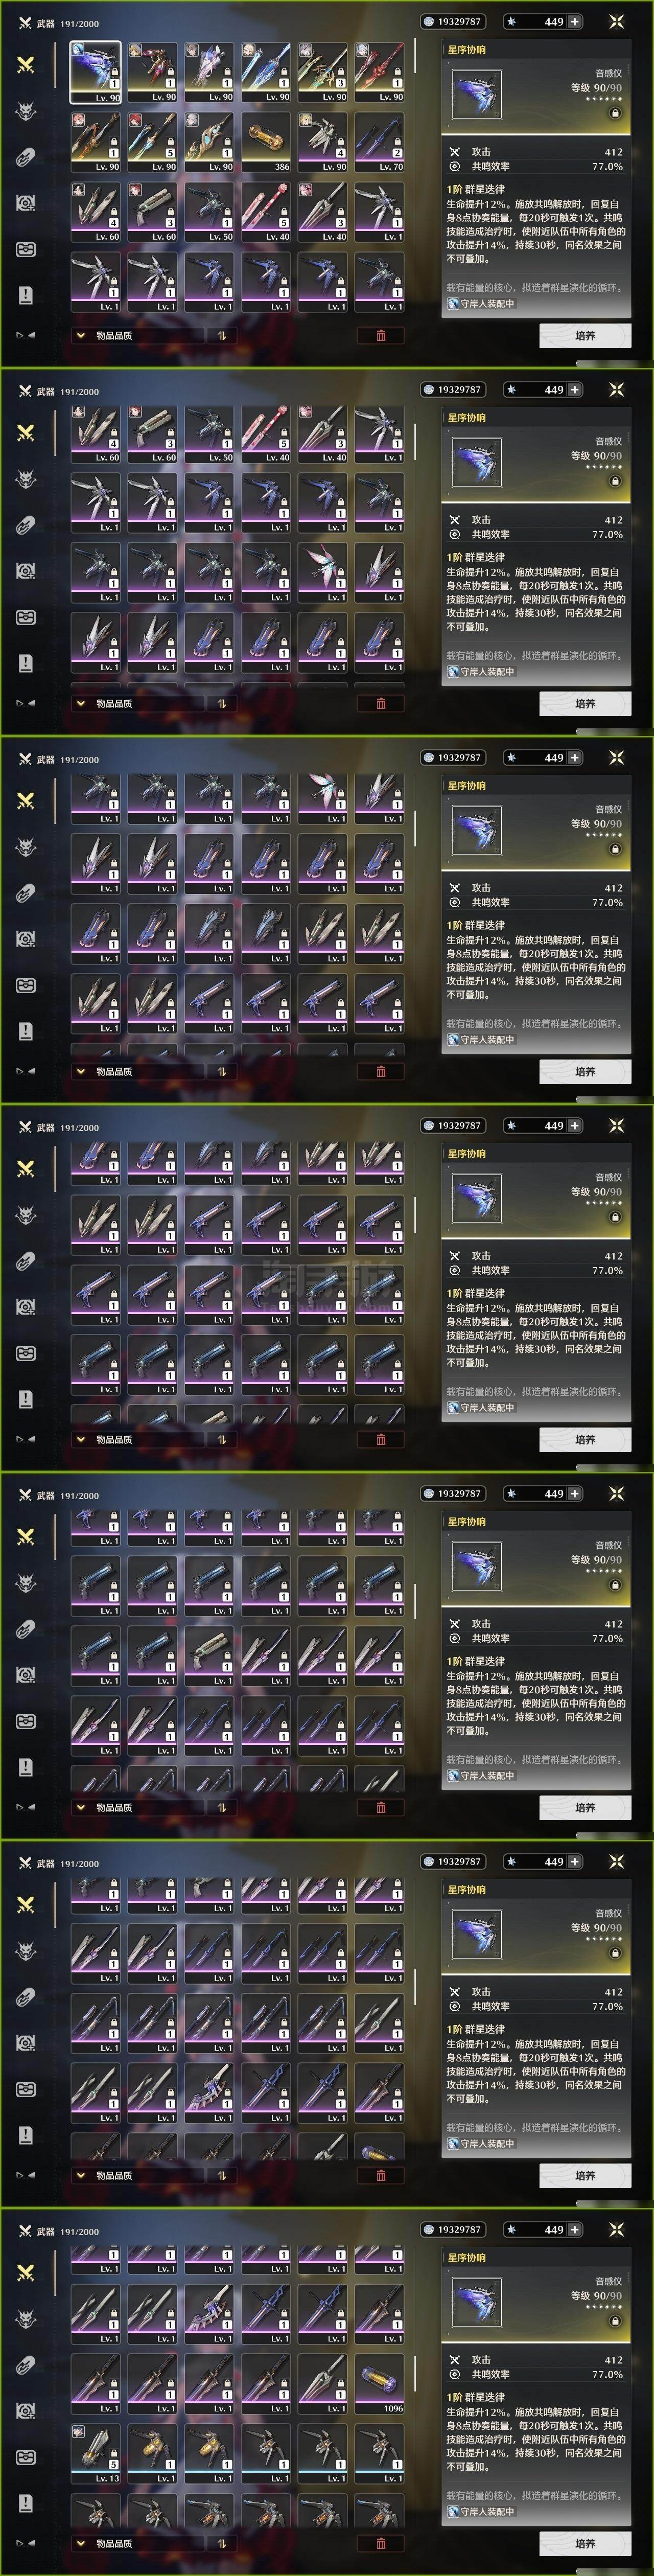
Task: Click the 培养 button in topmost panel
Action: pos(585,336)
